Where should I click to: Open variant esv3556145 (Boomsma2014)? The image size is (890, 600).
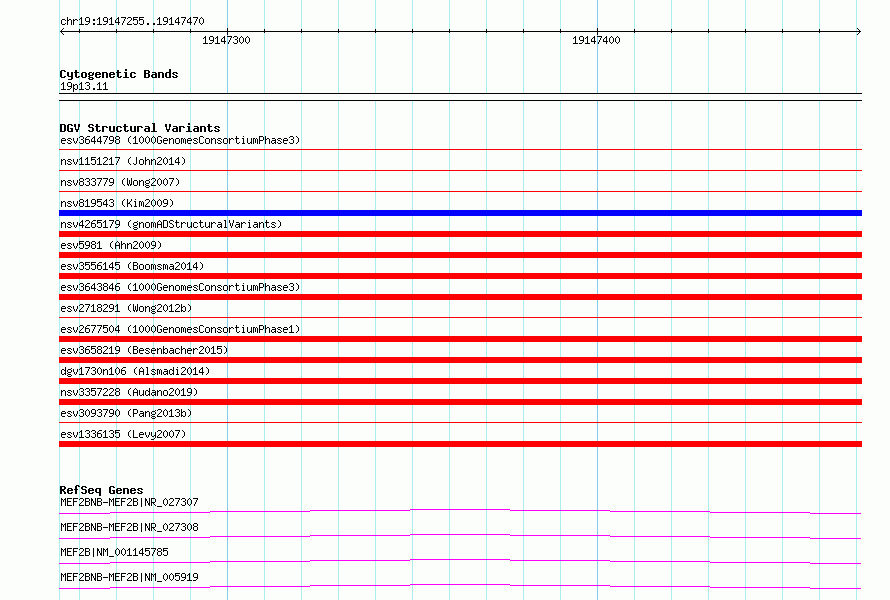(132, 266)
